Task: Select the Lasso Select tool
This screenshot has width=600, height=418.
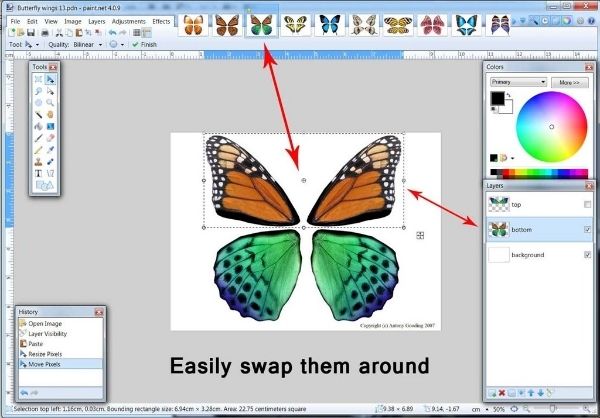Action: pyautogui.click(x=38, y=91)
